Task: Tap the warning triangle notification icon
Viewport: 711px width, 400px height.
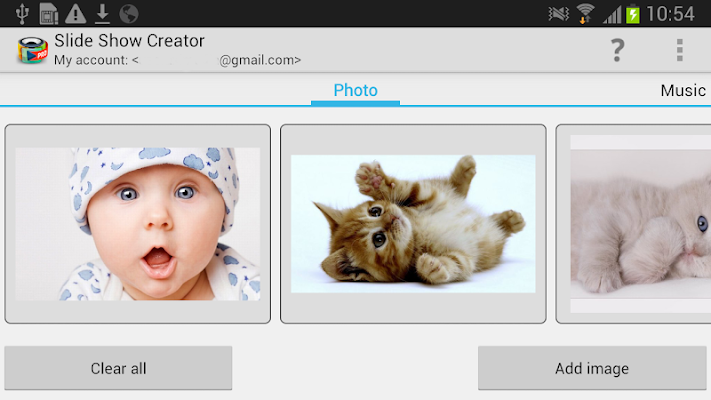Action: 75,14
